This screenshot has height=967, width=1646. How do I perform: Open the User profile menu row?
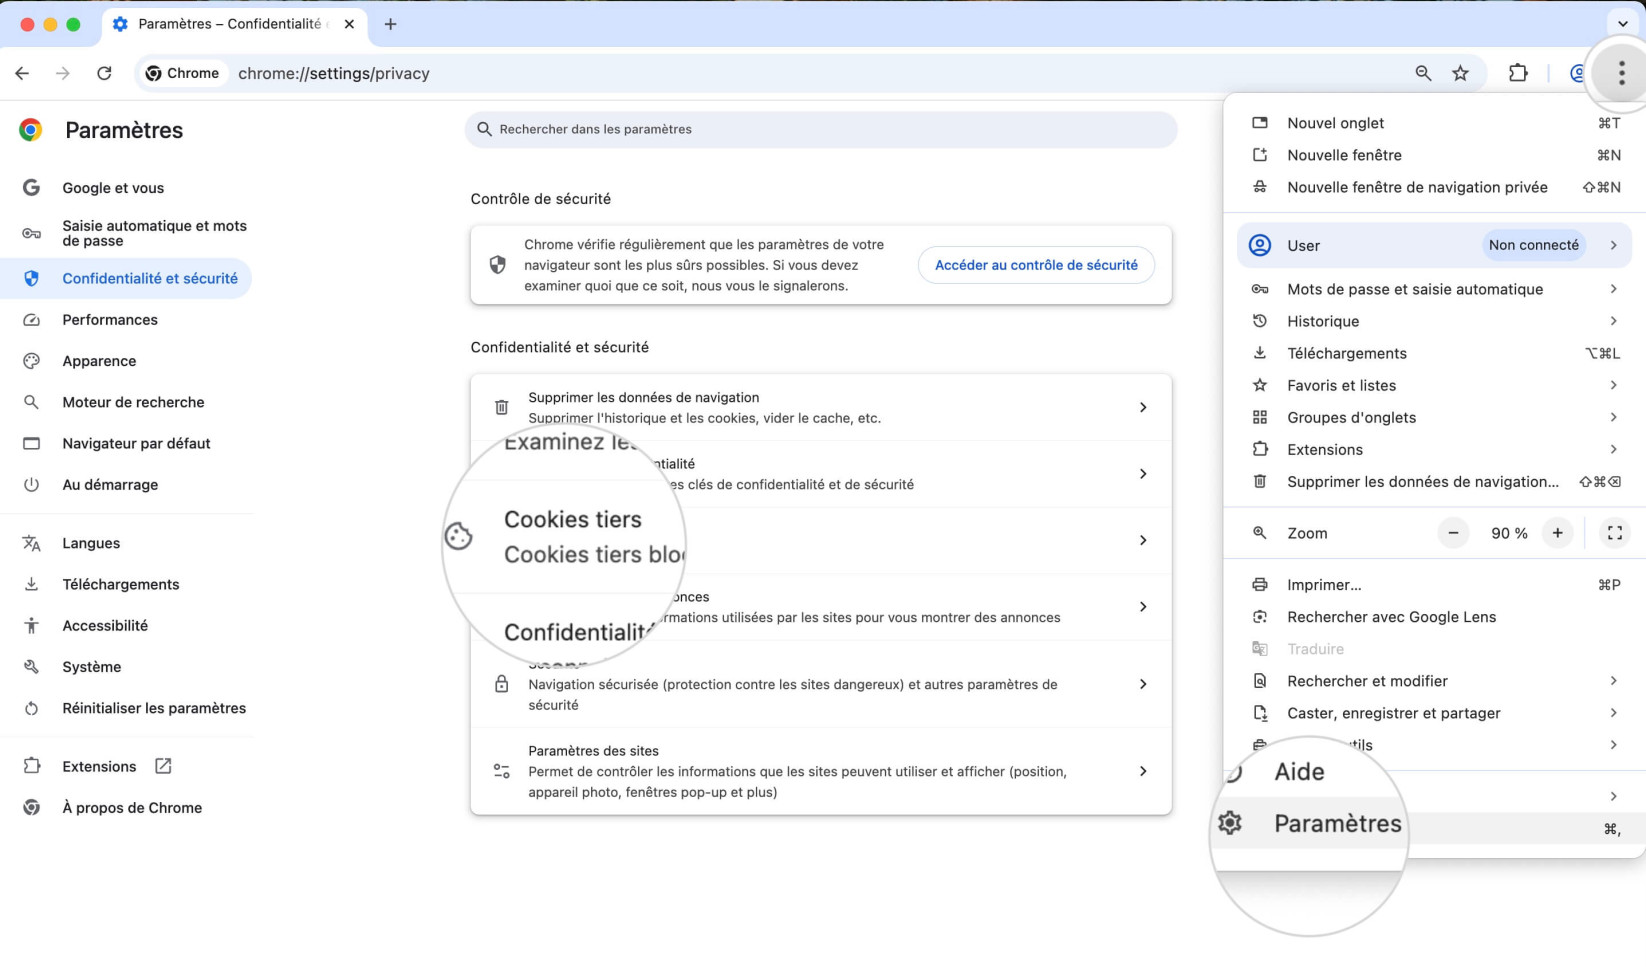tap(1435, 245)
